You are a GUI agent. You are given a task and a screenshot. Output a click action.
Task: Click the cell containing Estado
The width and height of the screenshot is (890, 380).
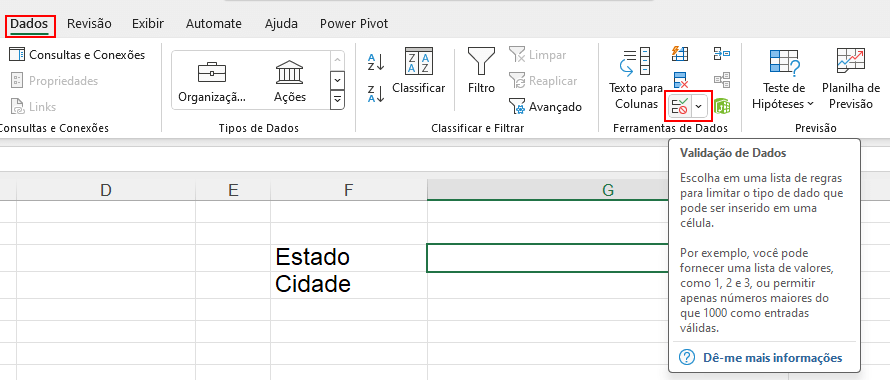349,258
